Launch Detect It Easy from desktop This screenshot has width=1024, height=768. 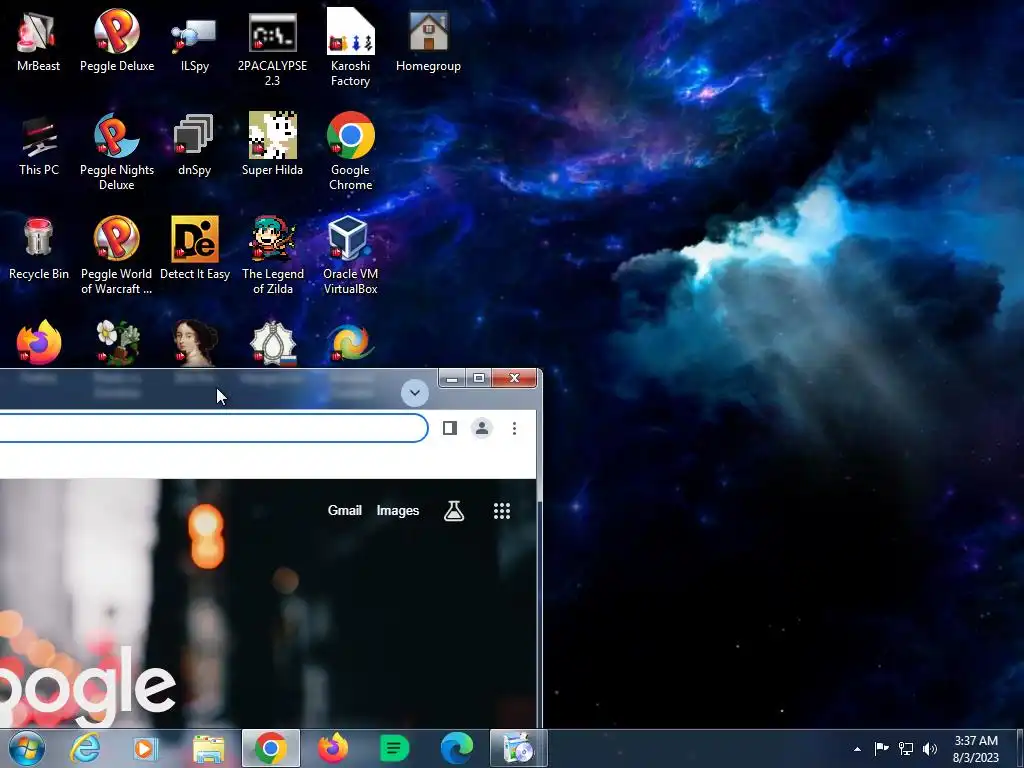[x=195, y=248]
